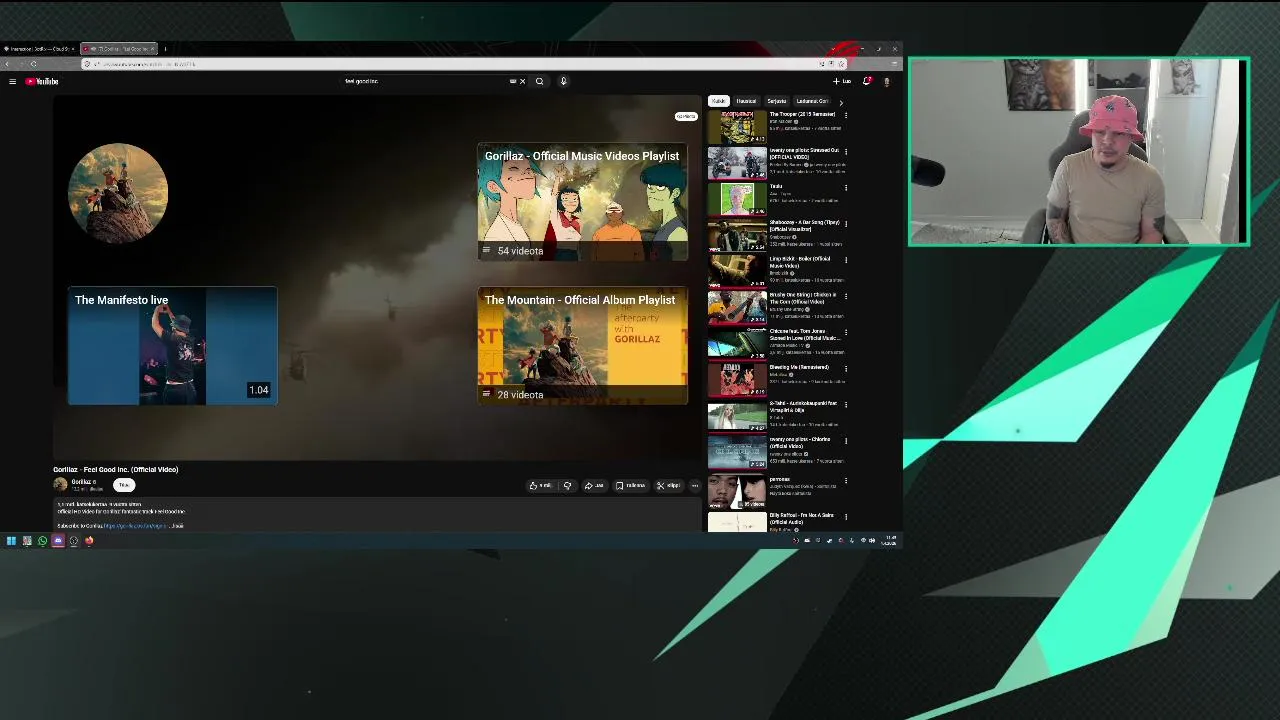
Task: Clear the search box with the X icon
Action: click(x=522, y=81)
